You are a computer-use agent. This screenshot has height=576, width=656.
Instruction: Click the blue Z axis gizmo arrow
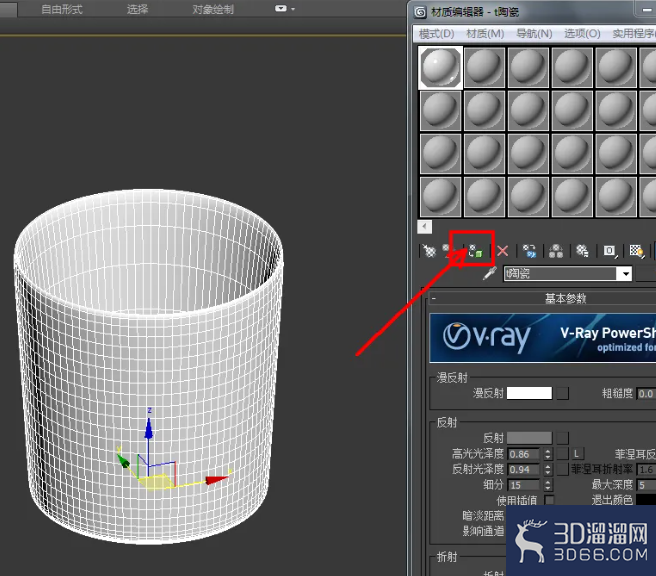click(149, 429)
